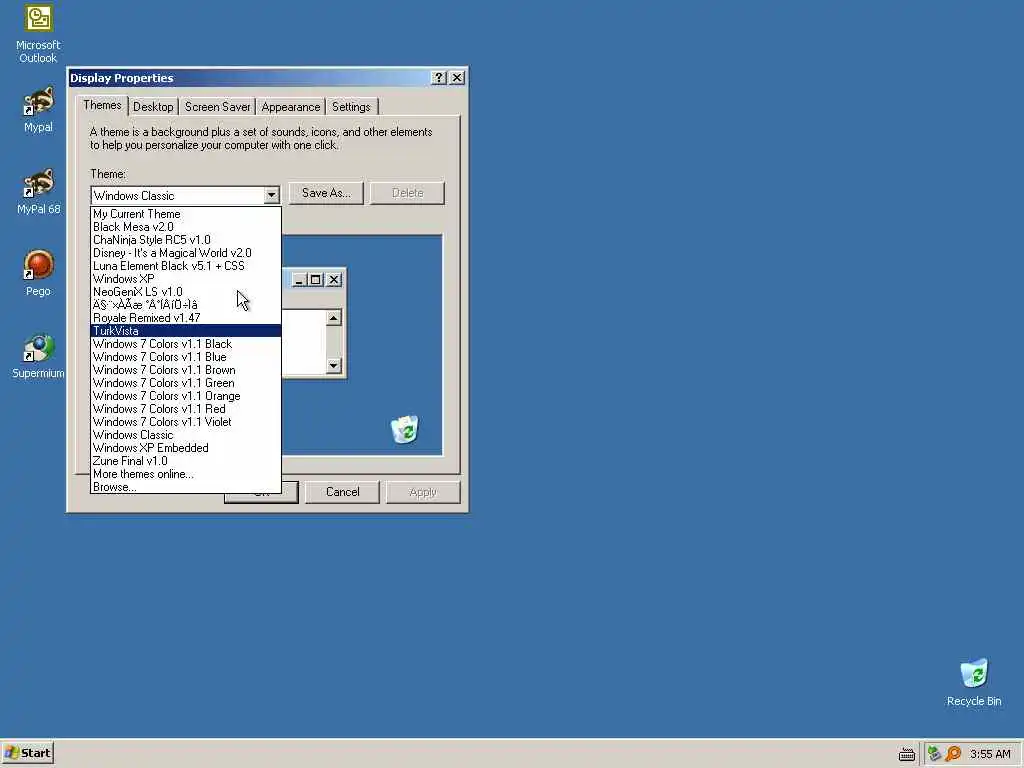Click the taskbar clock showing 3:55 AM

pos(989,754)
